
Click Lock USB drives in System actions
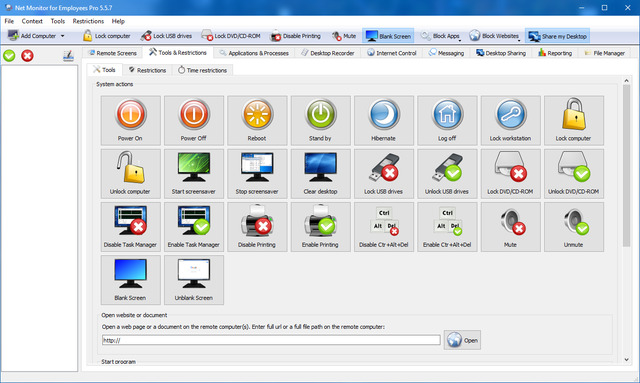point(384,174)
